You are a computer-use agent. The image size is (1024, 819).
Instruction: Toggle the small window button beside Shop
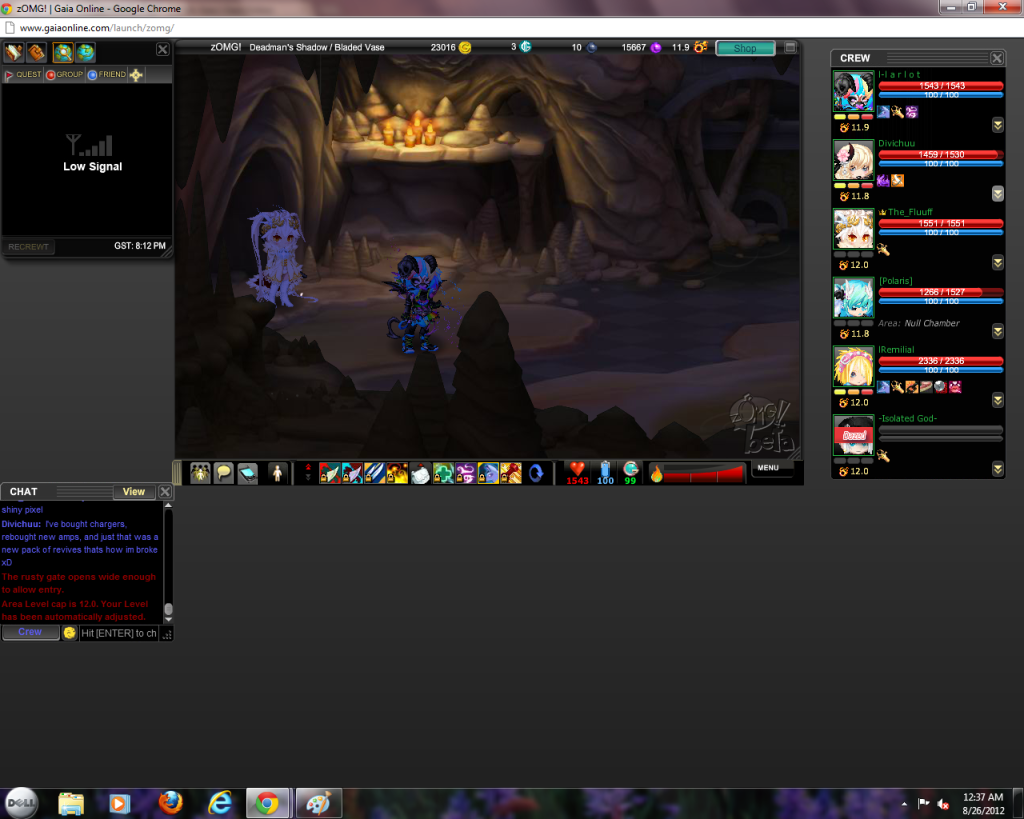click(x=790, y=48)
